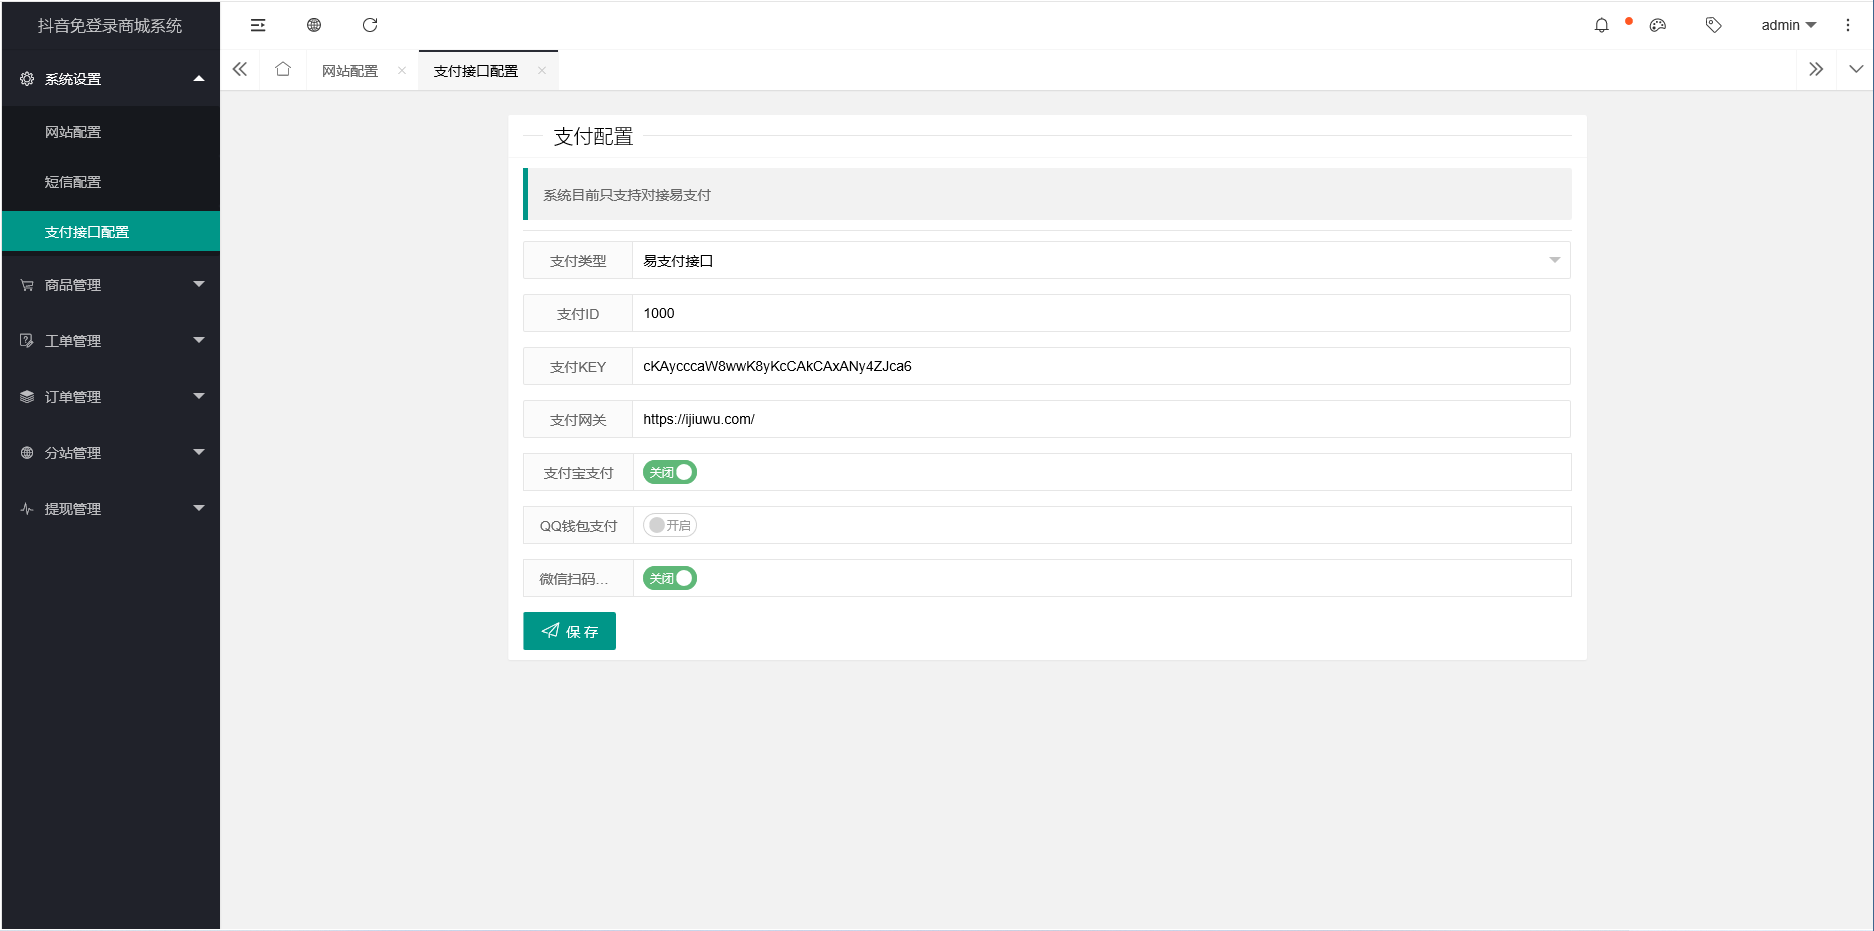Click the 抖音免登录商城系统 logo title
The image size is (1874, 931).
tap(110, 26)
